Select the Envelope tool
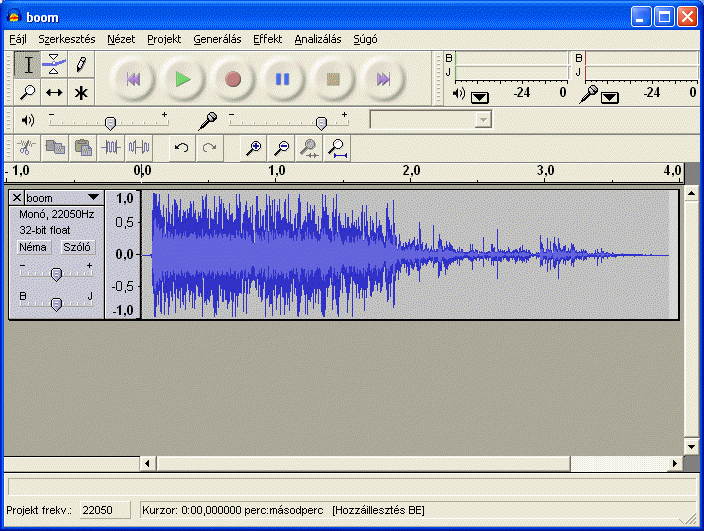Screen dimensions: 704x531 (54, 64)
